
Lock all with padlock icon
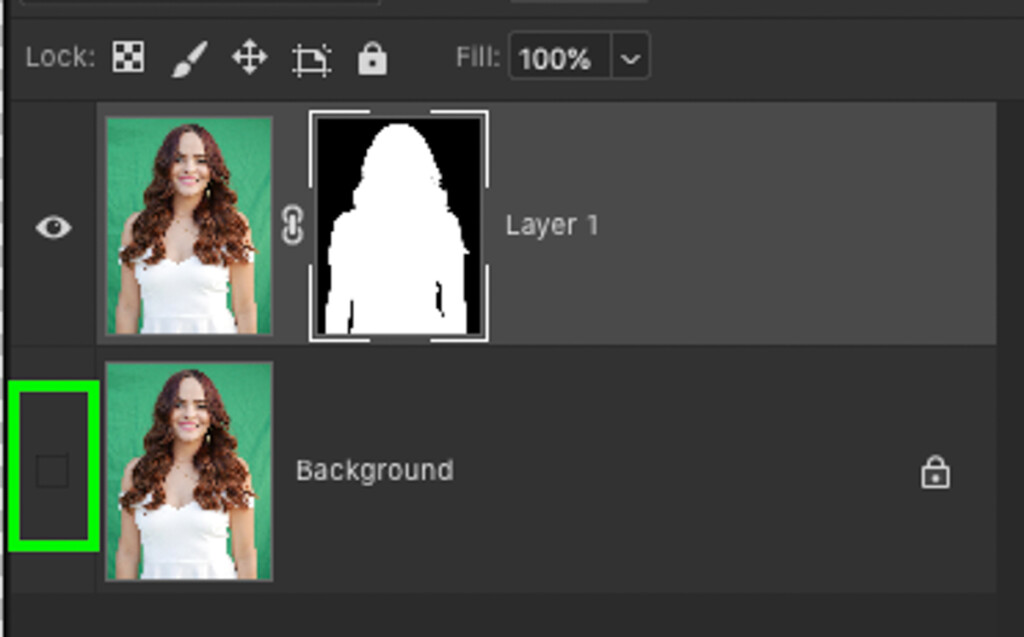point(372,59)
